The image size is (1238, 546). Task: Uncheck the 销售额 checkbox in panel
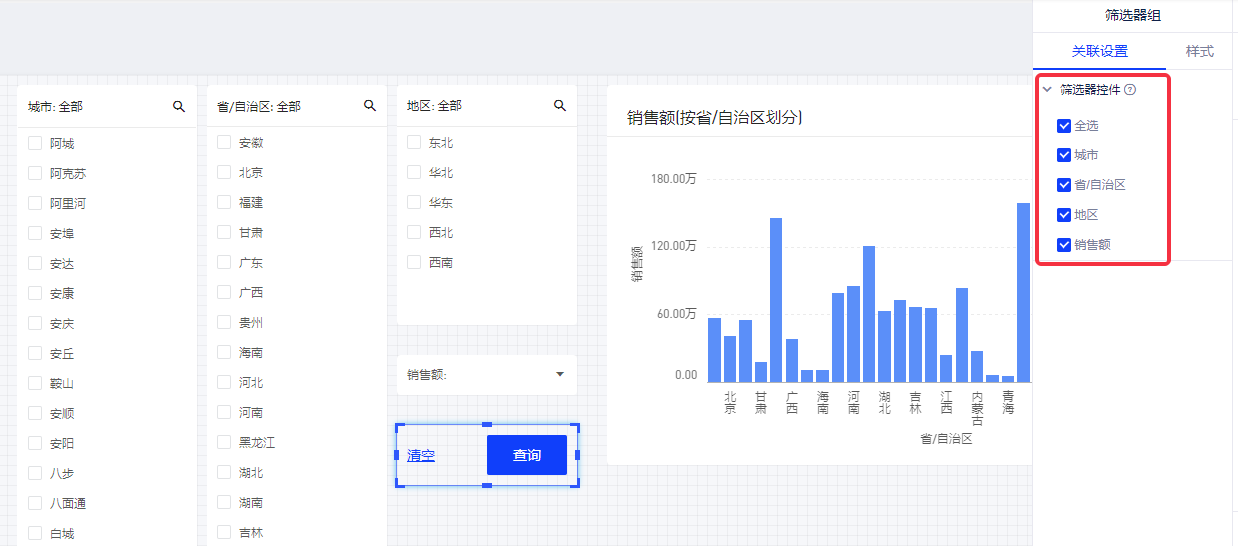pos(1064,245)
